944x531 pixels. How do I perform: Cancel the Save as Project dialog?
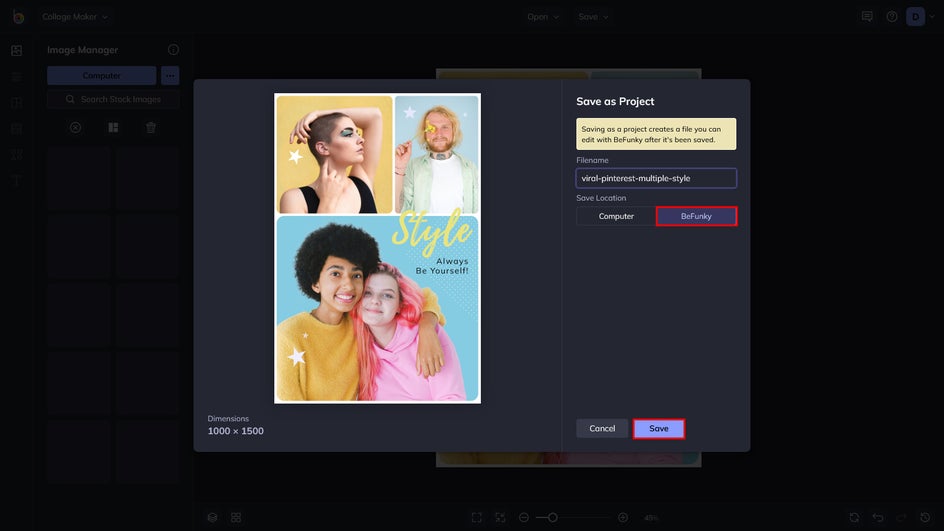pos(602,428)
